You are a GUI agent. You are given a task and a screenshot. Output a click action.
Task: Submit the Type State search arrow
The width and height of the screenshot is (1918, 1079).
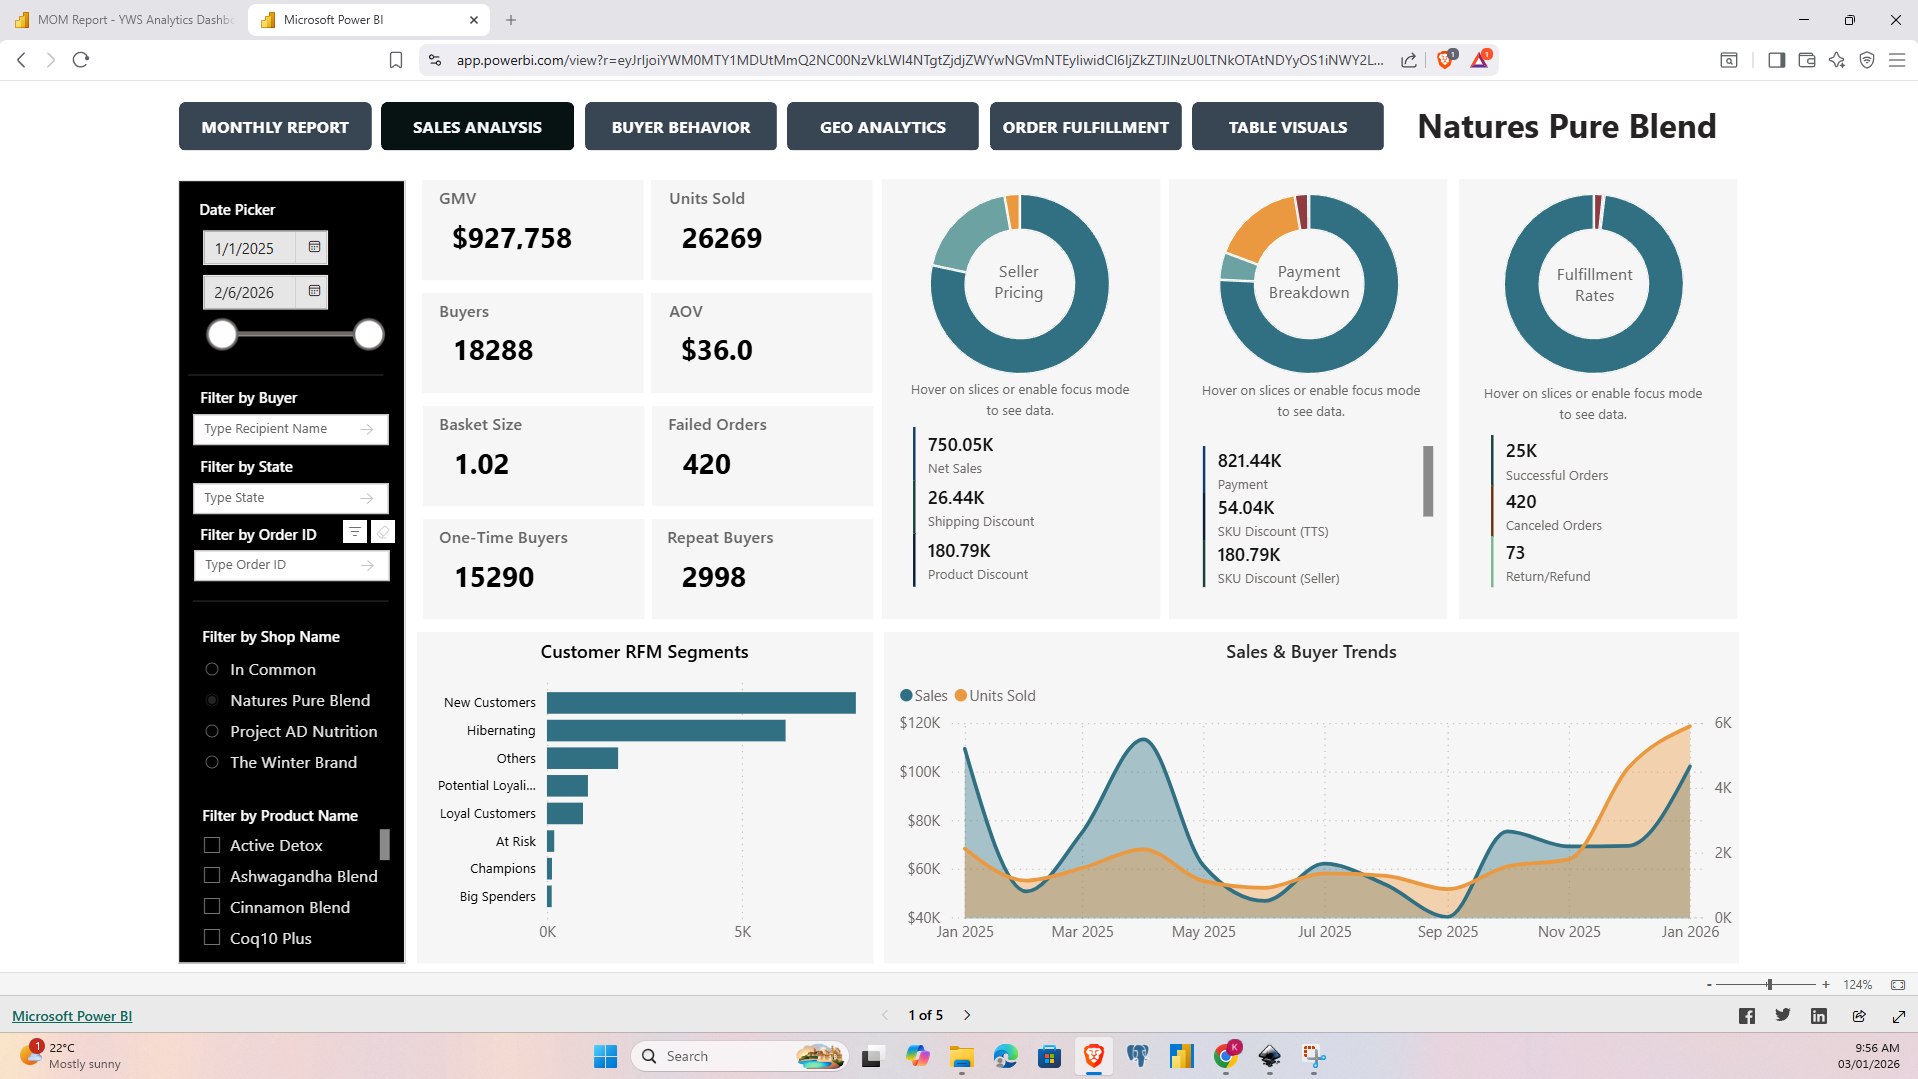[367, 498]
